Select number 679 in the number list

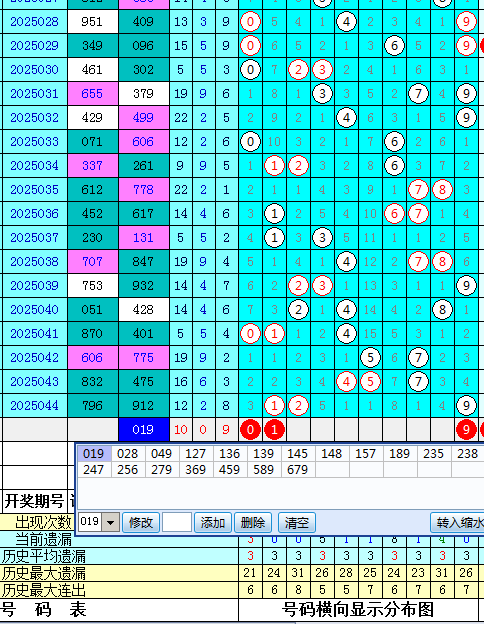298,470
